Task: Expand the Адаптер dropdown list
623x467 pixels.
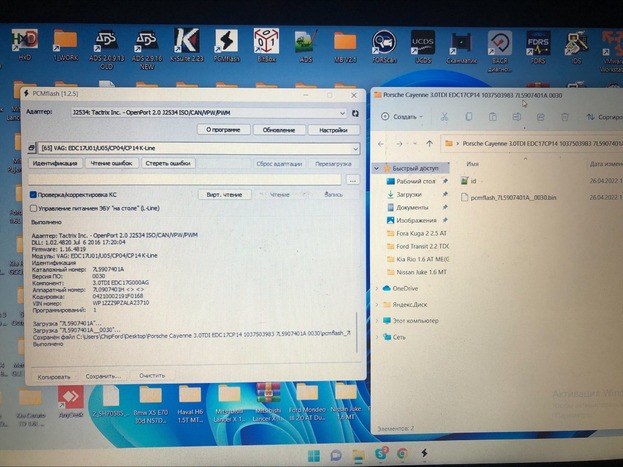Action: click(x=341, y=114)
